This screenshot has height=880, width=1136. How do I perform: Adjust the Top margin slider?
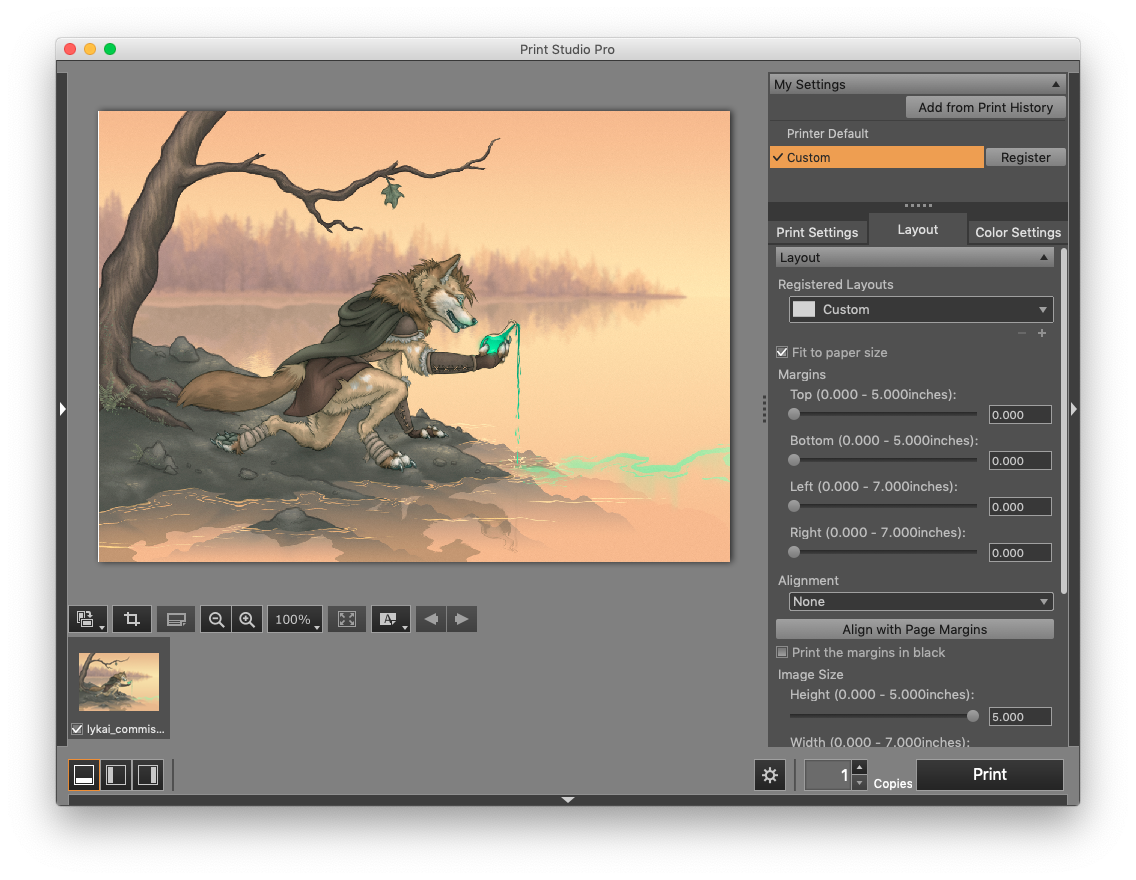(x=794, y=414)
